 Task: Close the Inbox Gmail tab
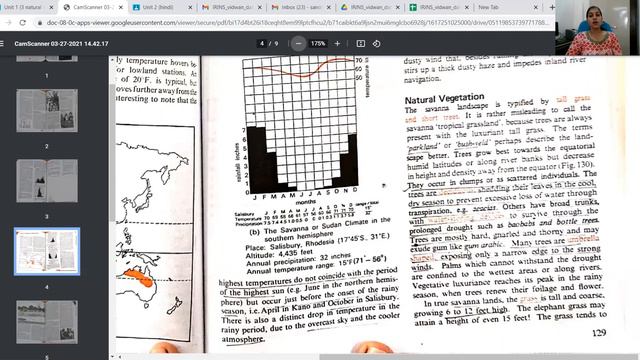click(x=329, y=7)
